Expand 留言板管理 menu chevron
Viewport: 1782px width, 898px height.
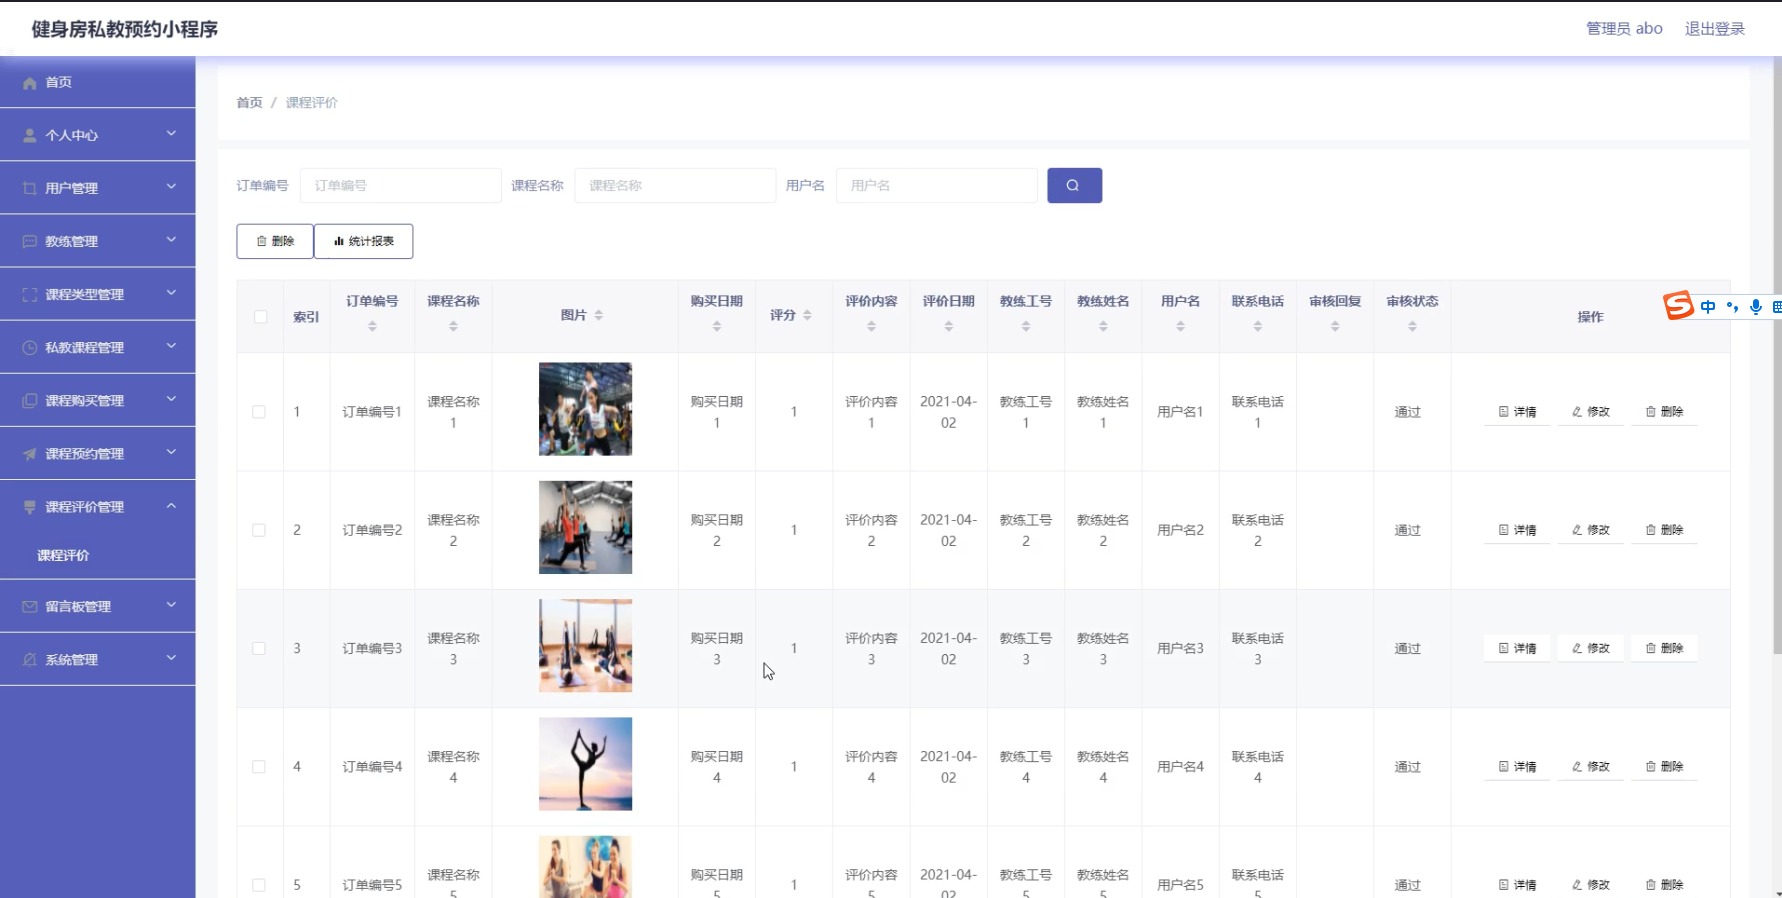coord(171,604)
